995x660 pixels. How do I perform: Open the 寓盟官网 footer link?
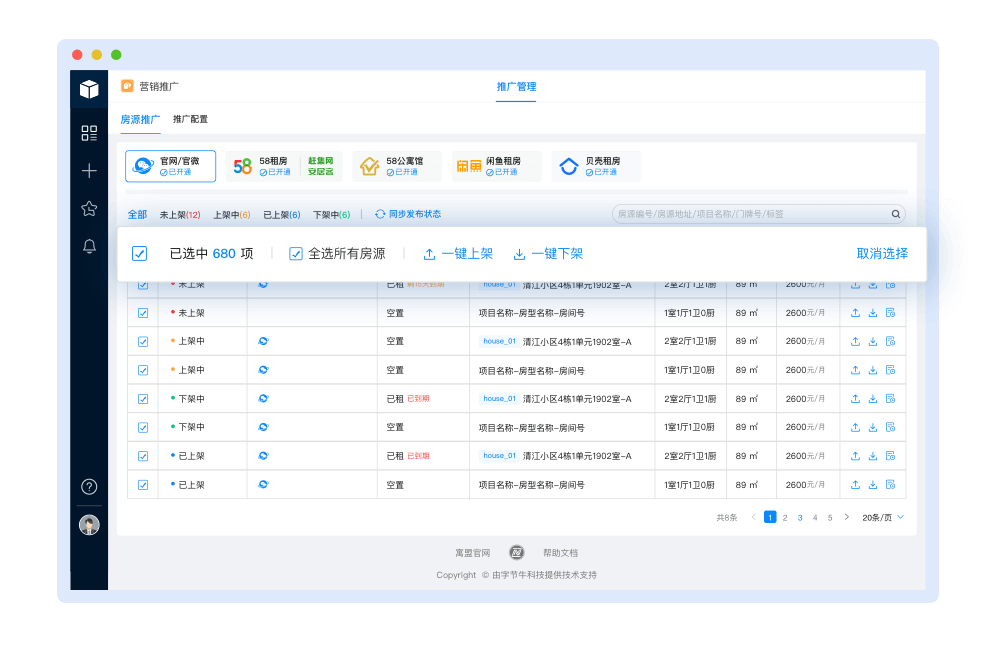(x=473, y=553)
